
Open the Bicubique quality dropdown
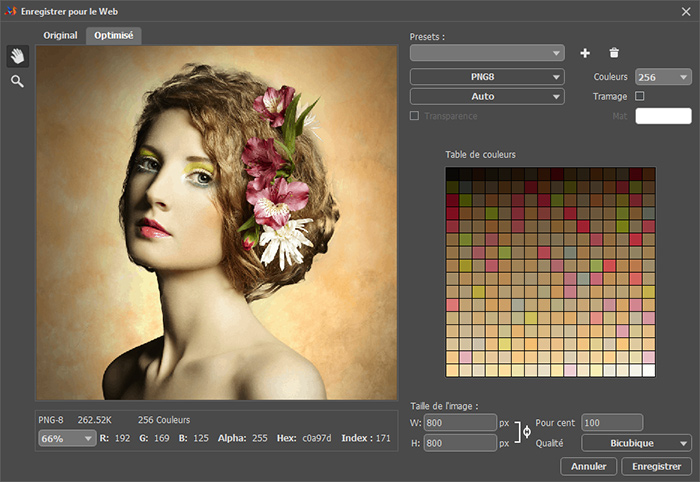[x=637, y=443]
